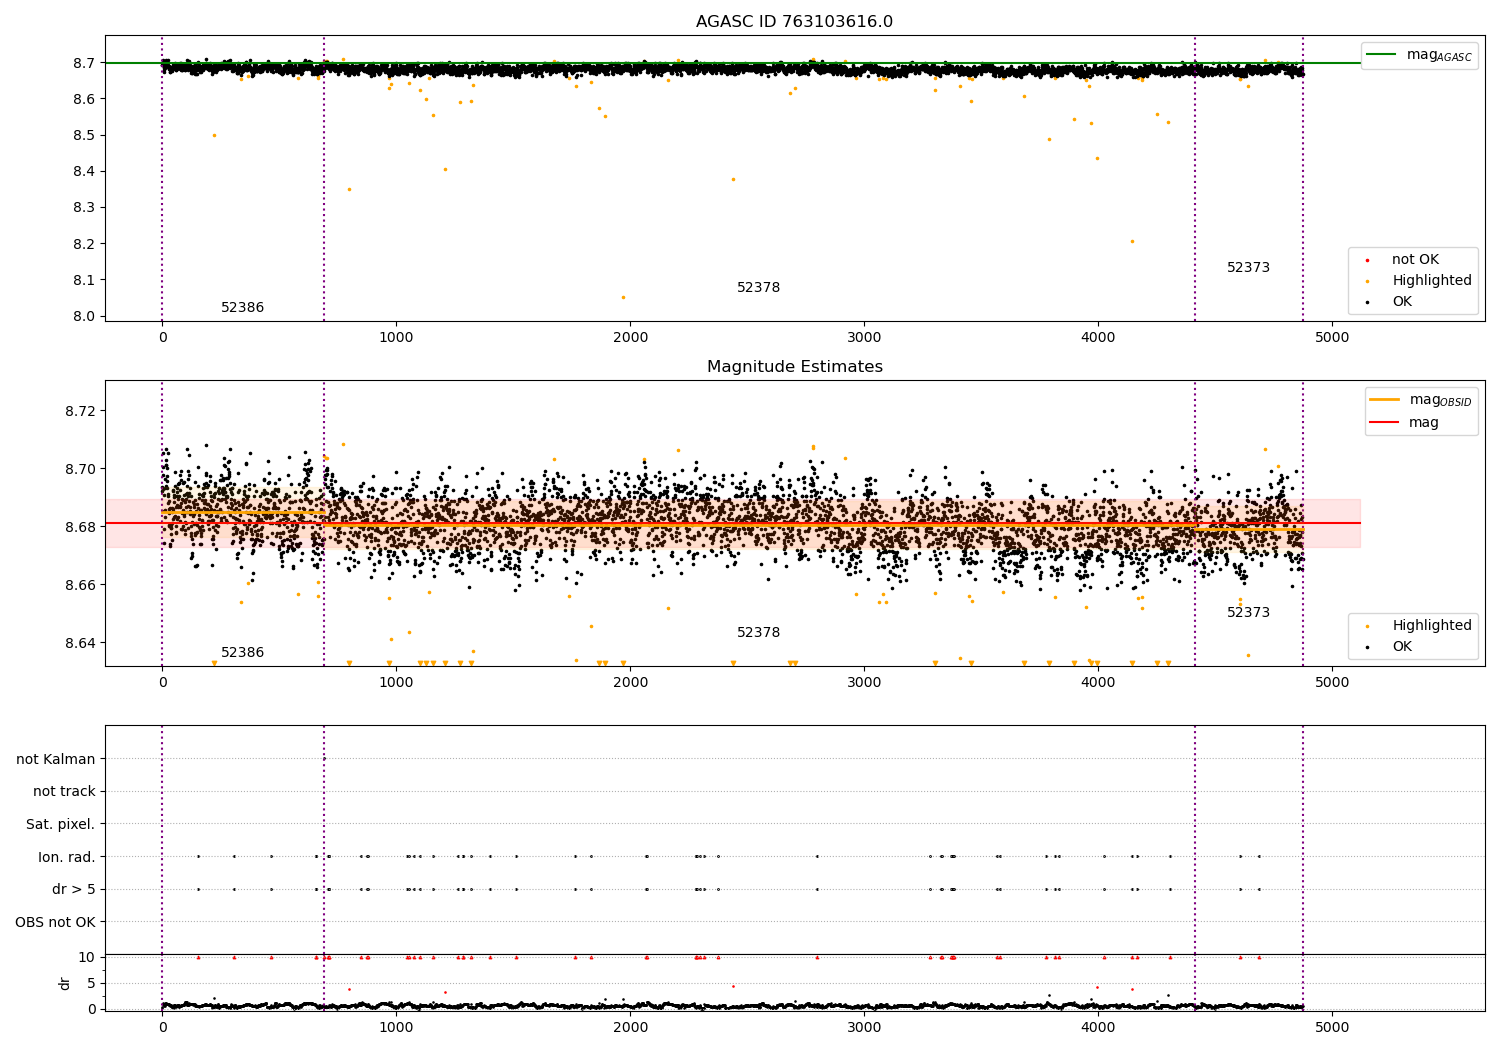Click 'OK' legend entry in Magnitude Estimates plot
Viewport: 1500px width, 1050px height.
pos(1402,647)
